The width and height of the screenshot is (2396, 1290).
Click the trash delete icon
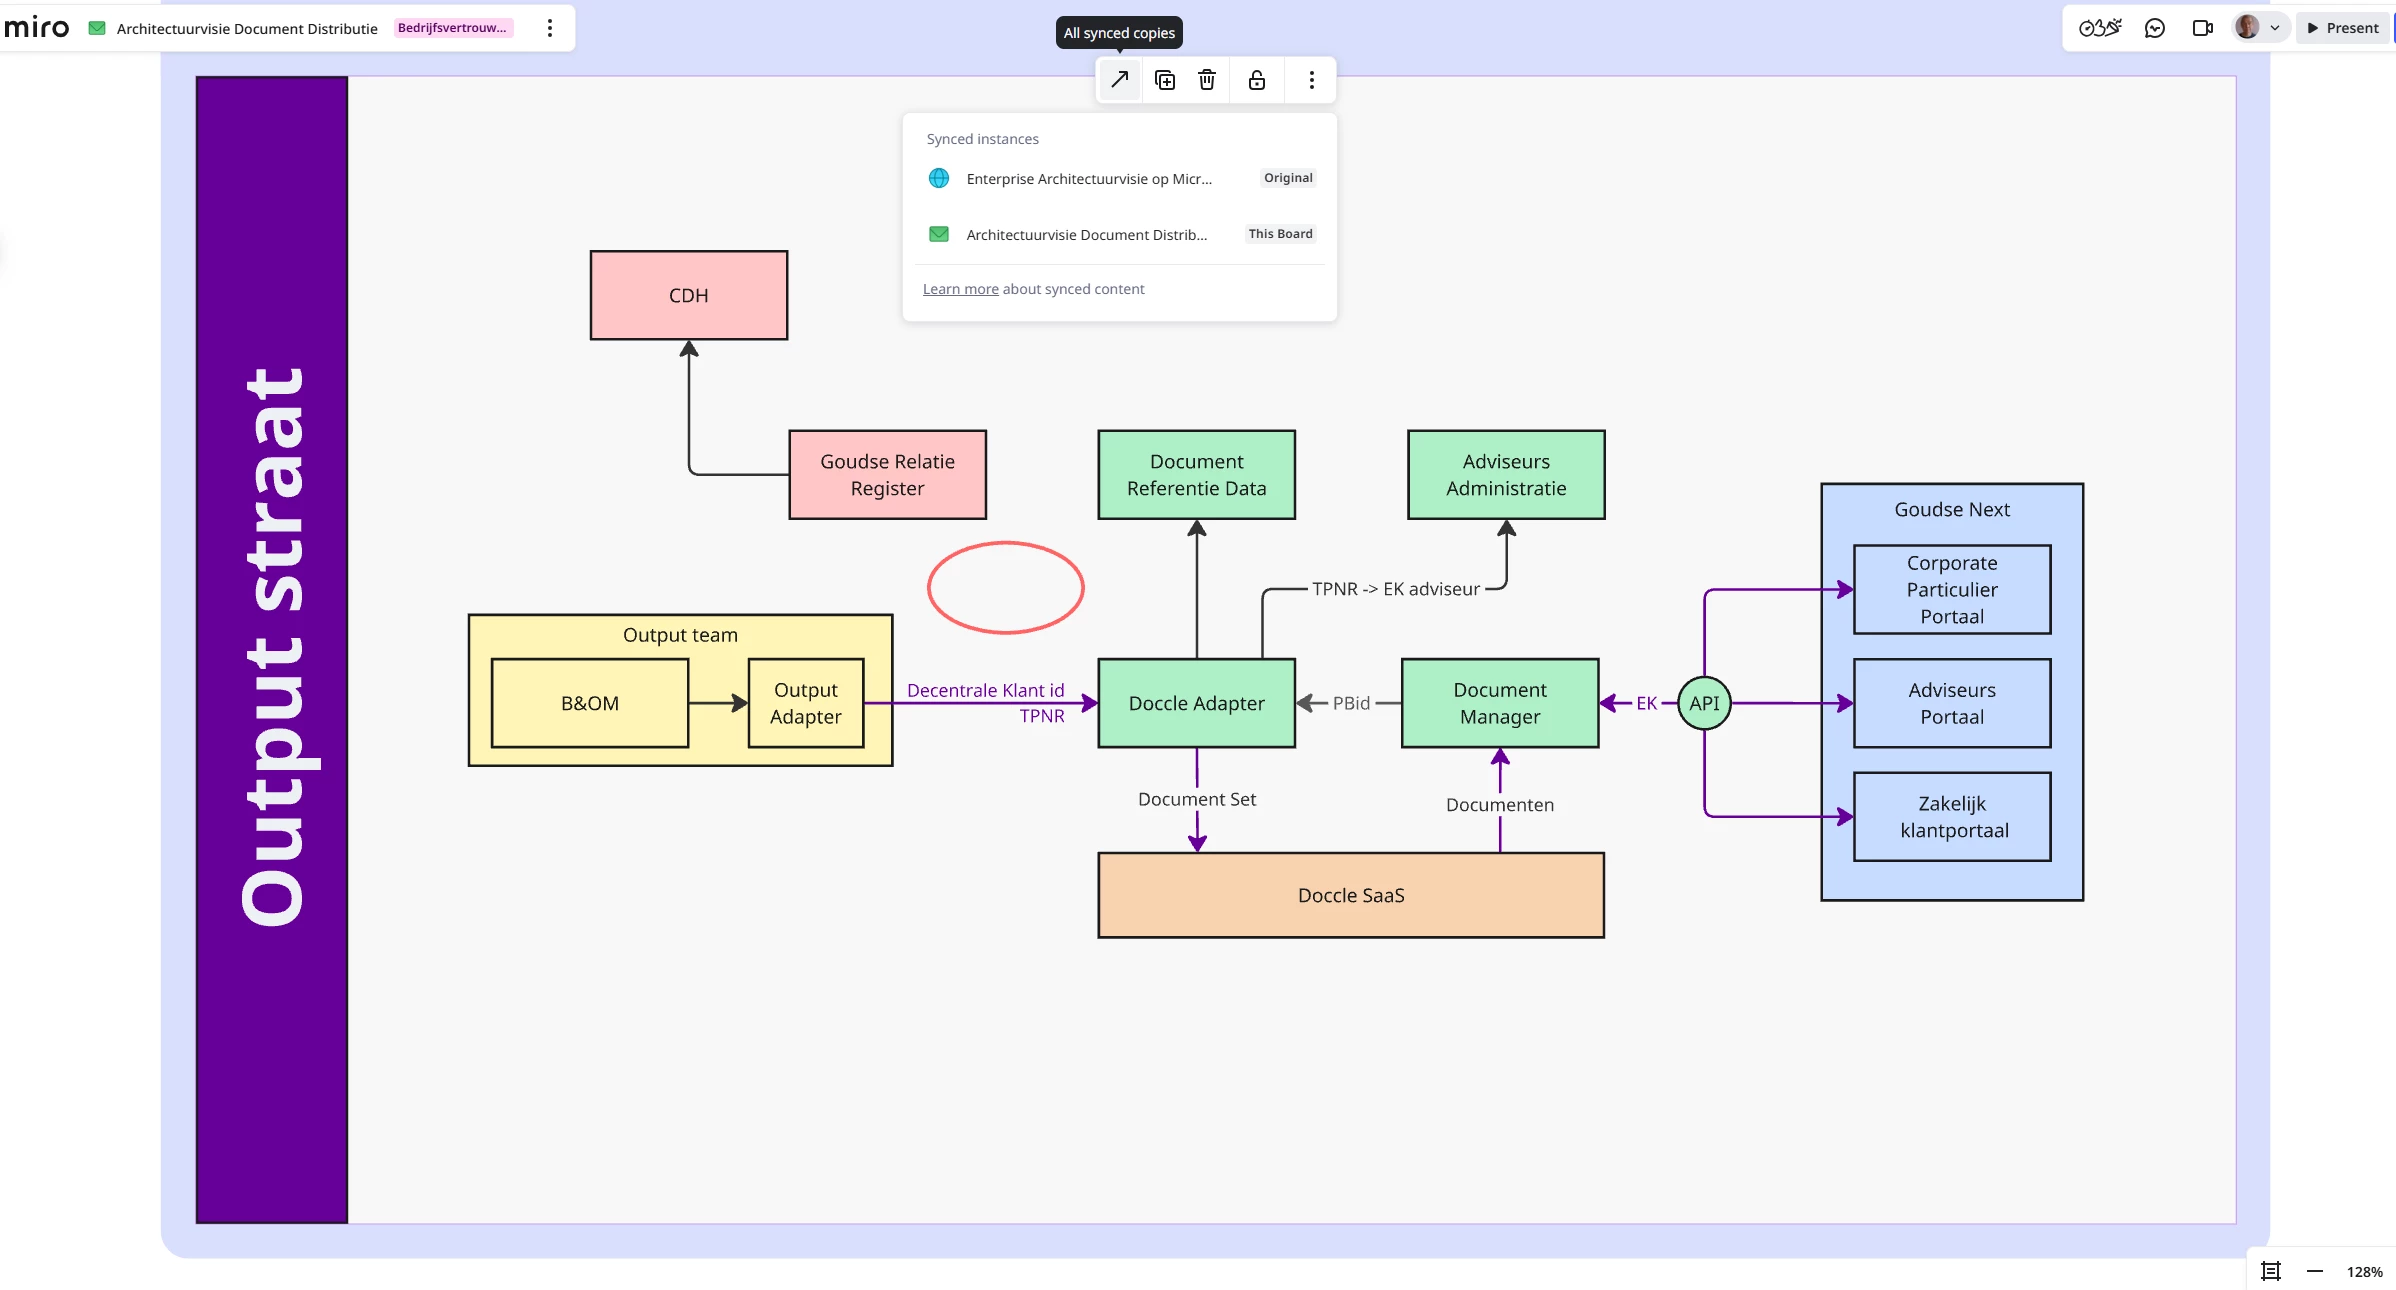pyautogui.click(x=1207, y=80)
